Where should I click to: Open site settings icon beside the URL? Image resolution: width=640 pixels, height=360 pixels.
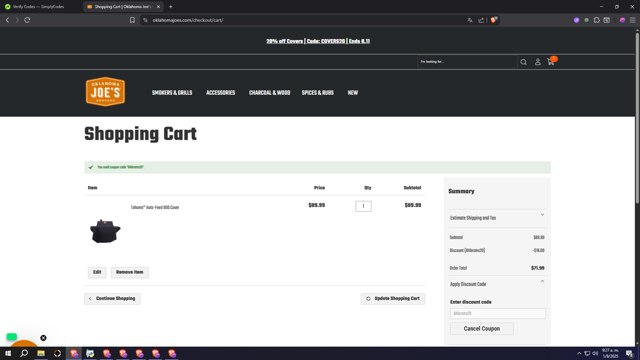pyautogui.click(x=145, y=20)
